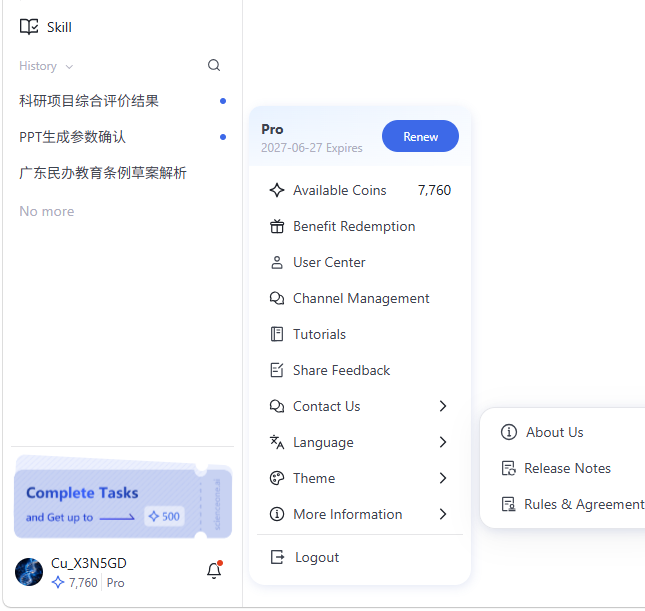Viewport: 645px width, 611px height.
Task: Click the Theme palette icon
Action: pyautogui.click(x=277, y=478)
